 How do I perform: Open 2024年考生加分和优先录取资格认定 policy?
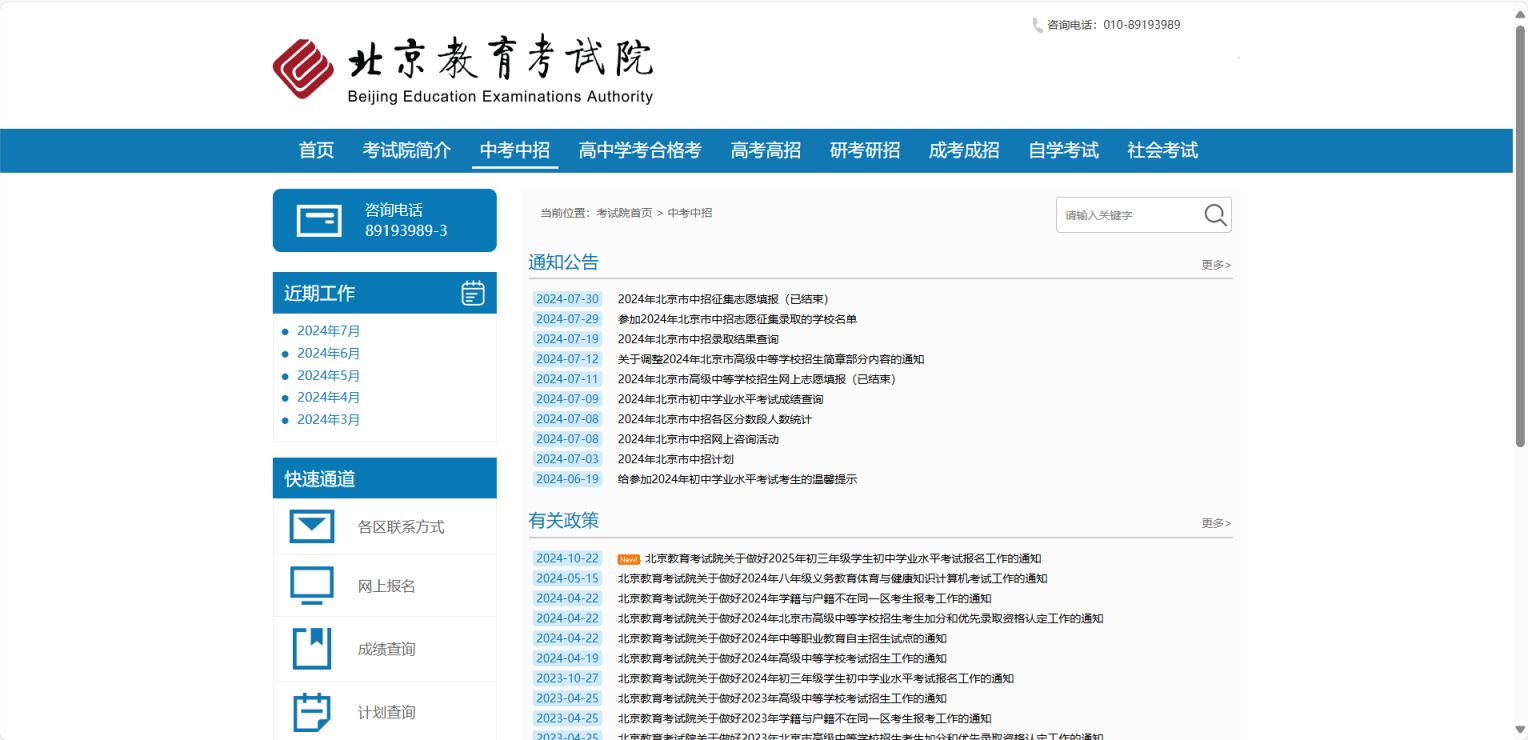tap(860, 618)
